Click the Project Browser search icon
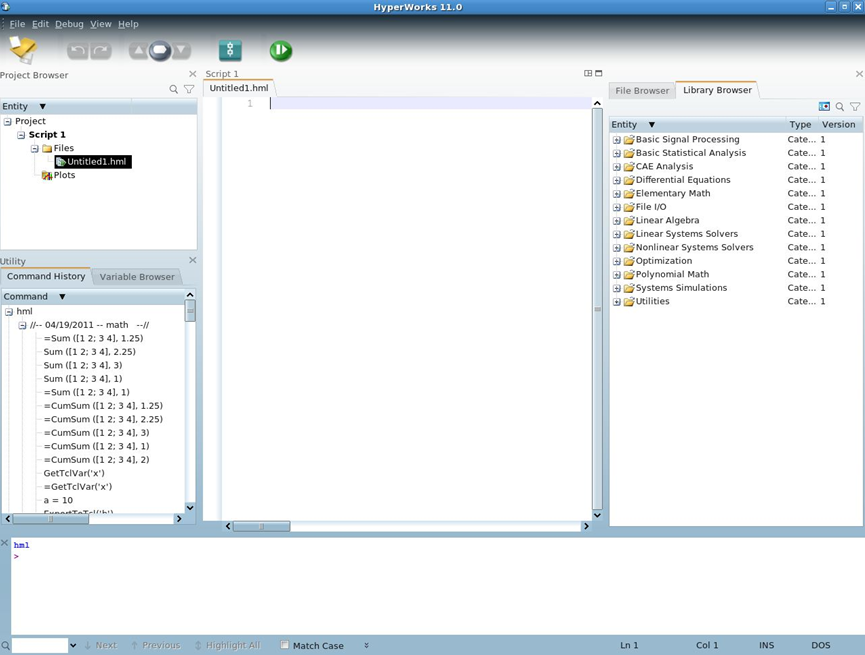 click(174, 89)
